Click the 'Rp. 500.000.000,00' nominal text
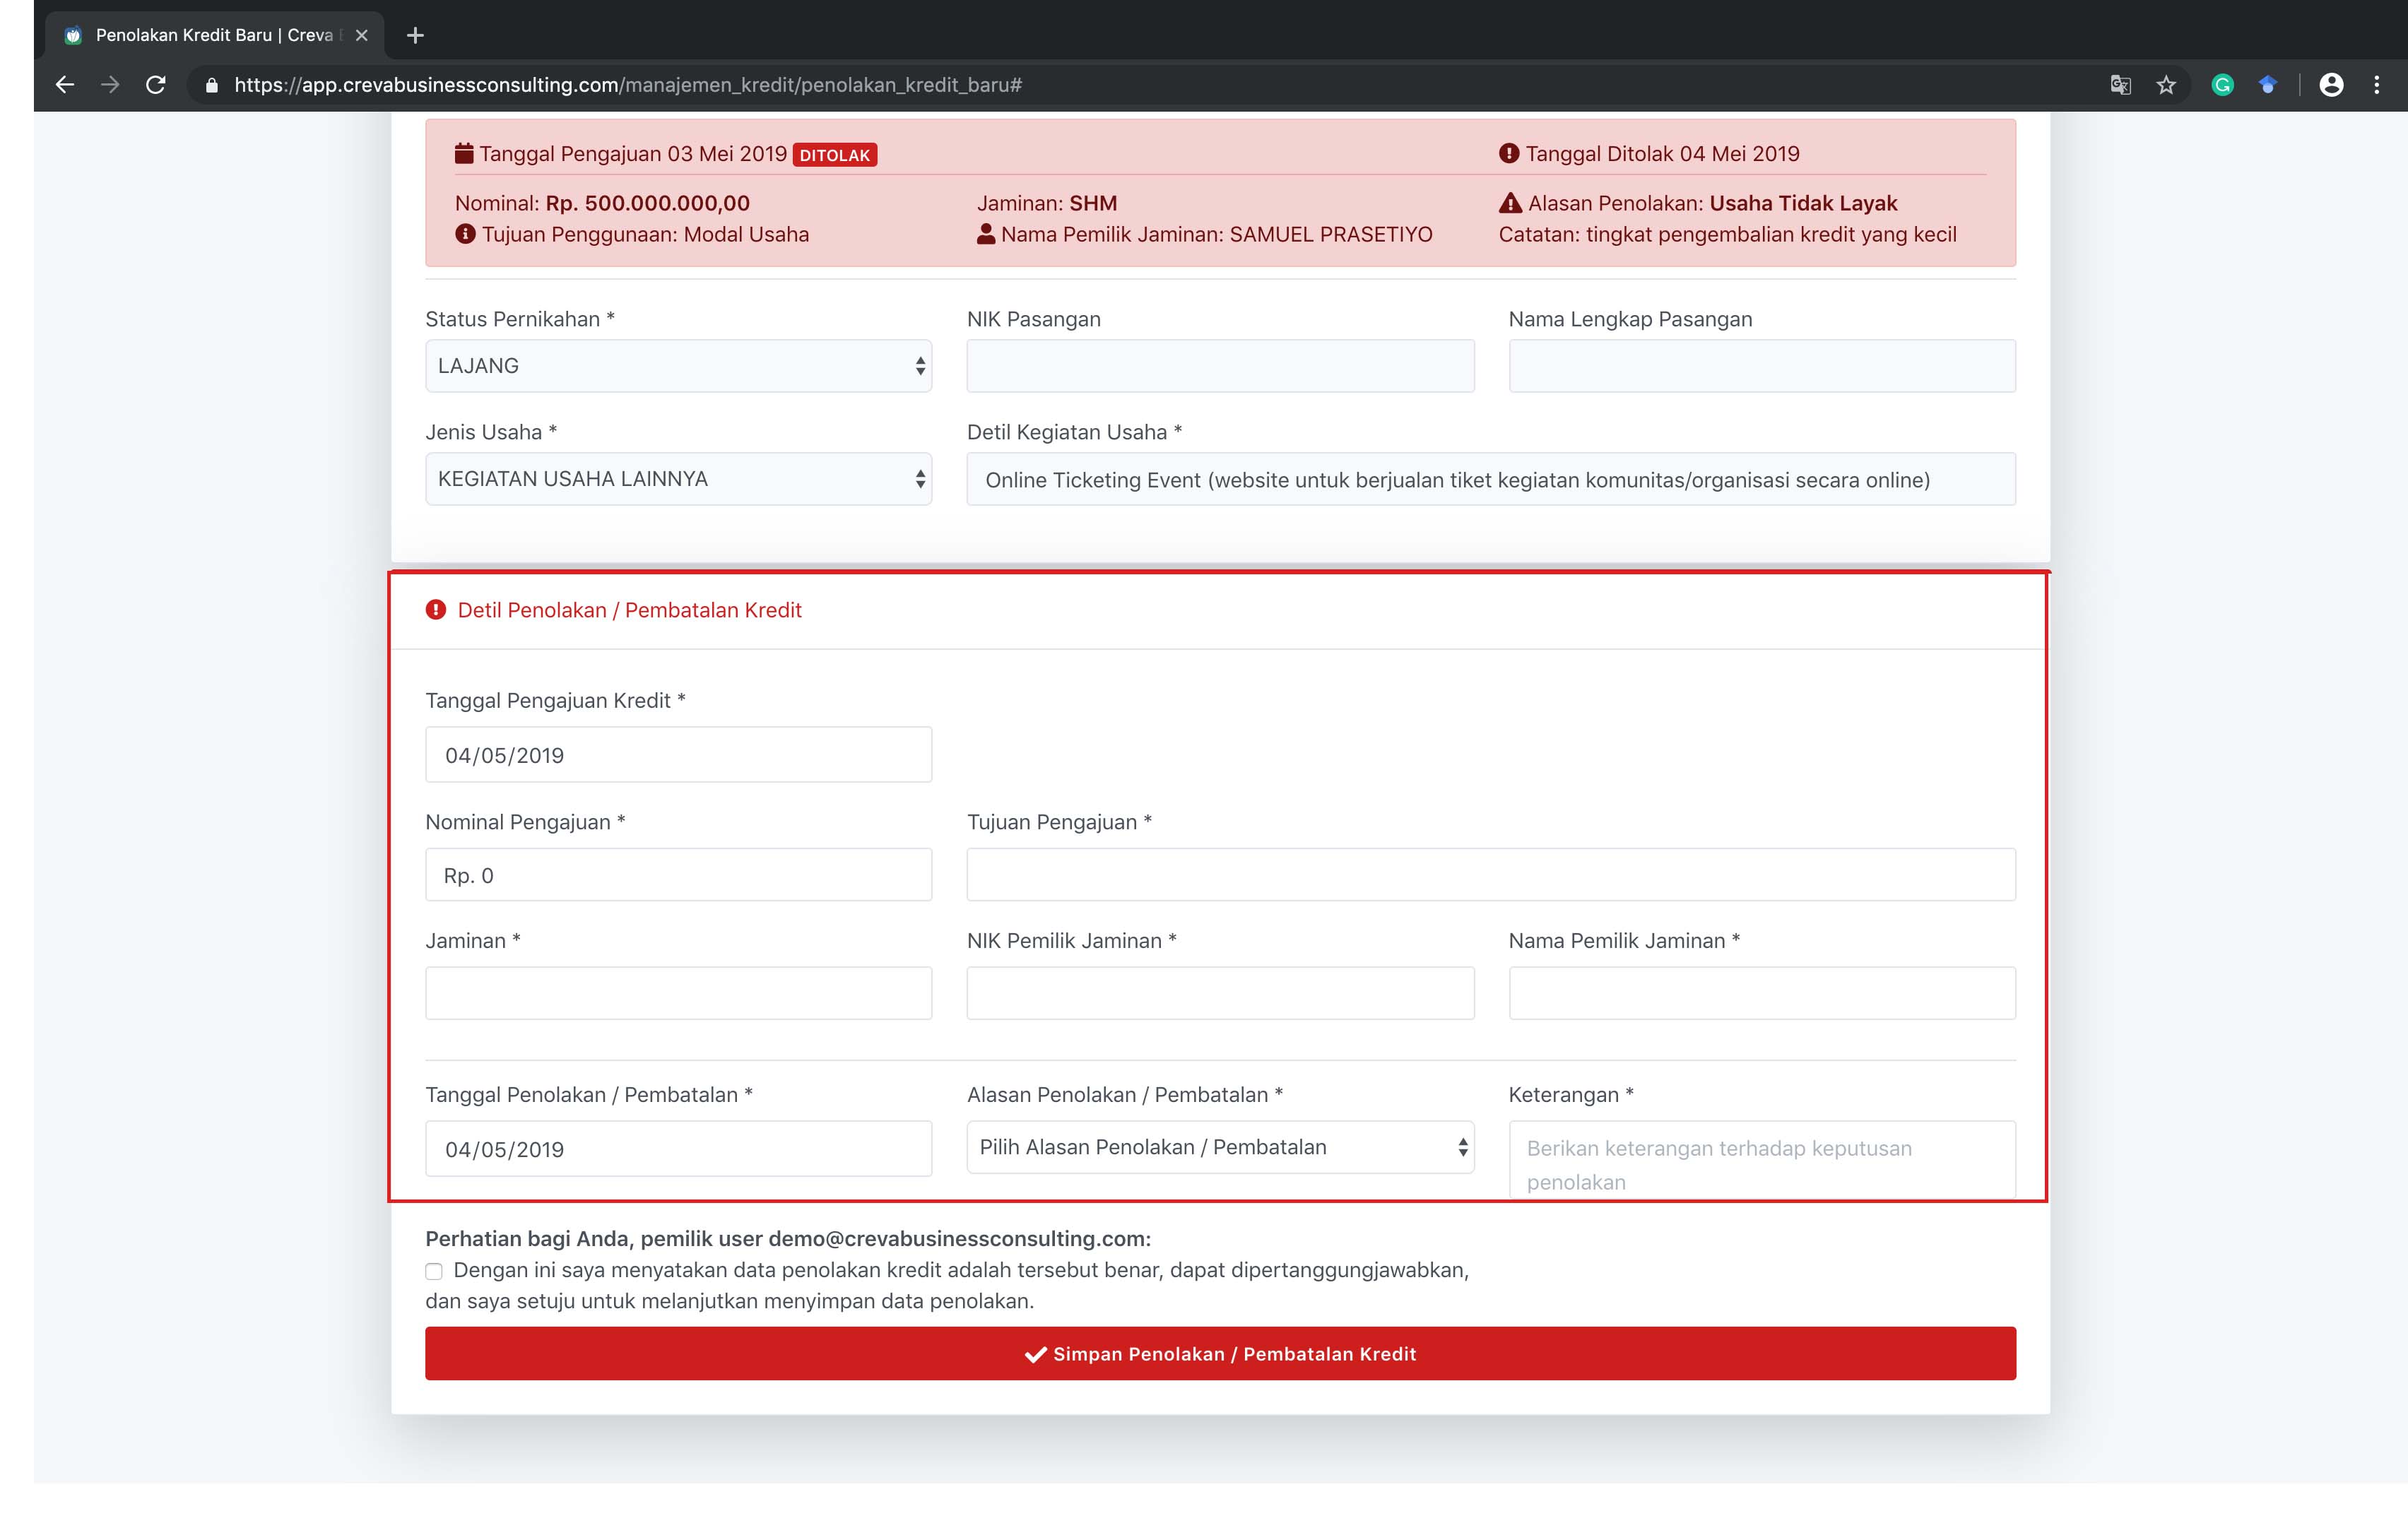 (x=647, y=203)
